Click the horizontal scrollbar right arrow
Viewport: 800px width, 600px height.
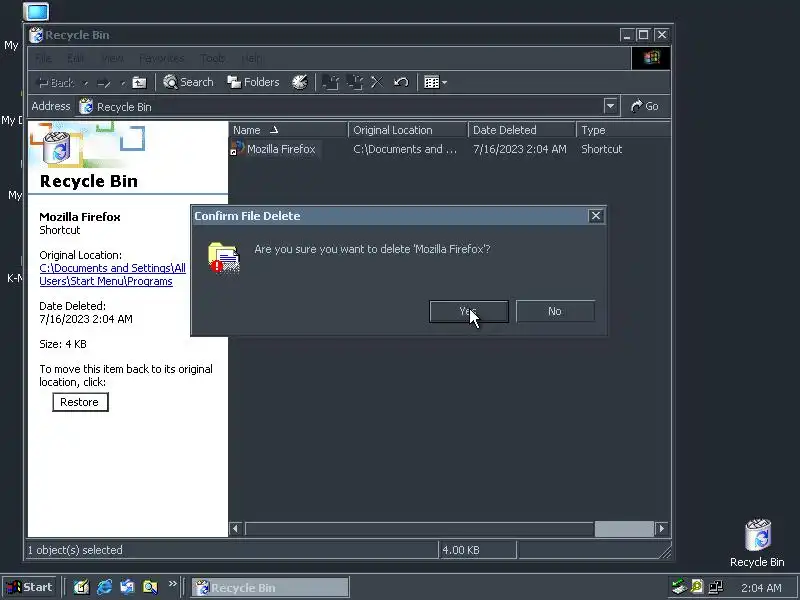tap(662, 529)
